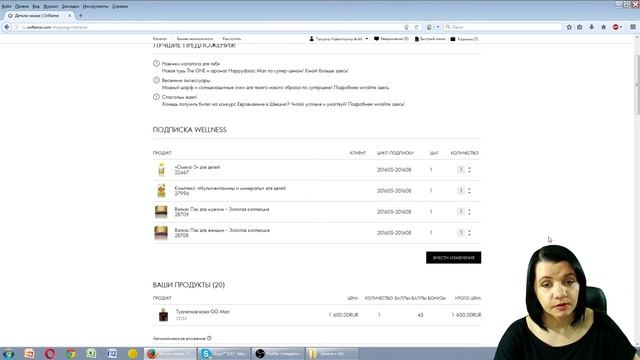640x360 pixels.
Task: Open the Вэлнэс Пэк для женщин thumbnail
Action: [x=161, y=233]
